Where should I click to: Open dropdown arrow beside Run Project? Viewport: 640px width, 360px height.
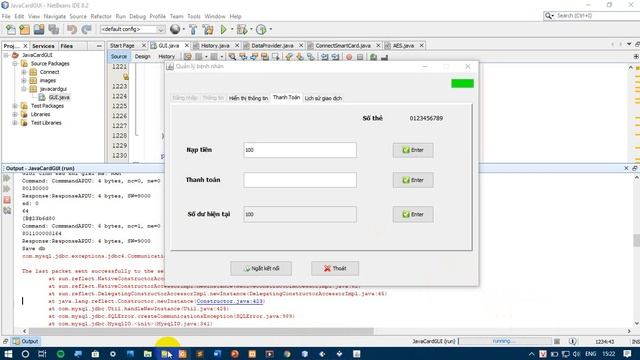(232, 29)
